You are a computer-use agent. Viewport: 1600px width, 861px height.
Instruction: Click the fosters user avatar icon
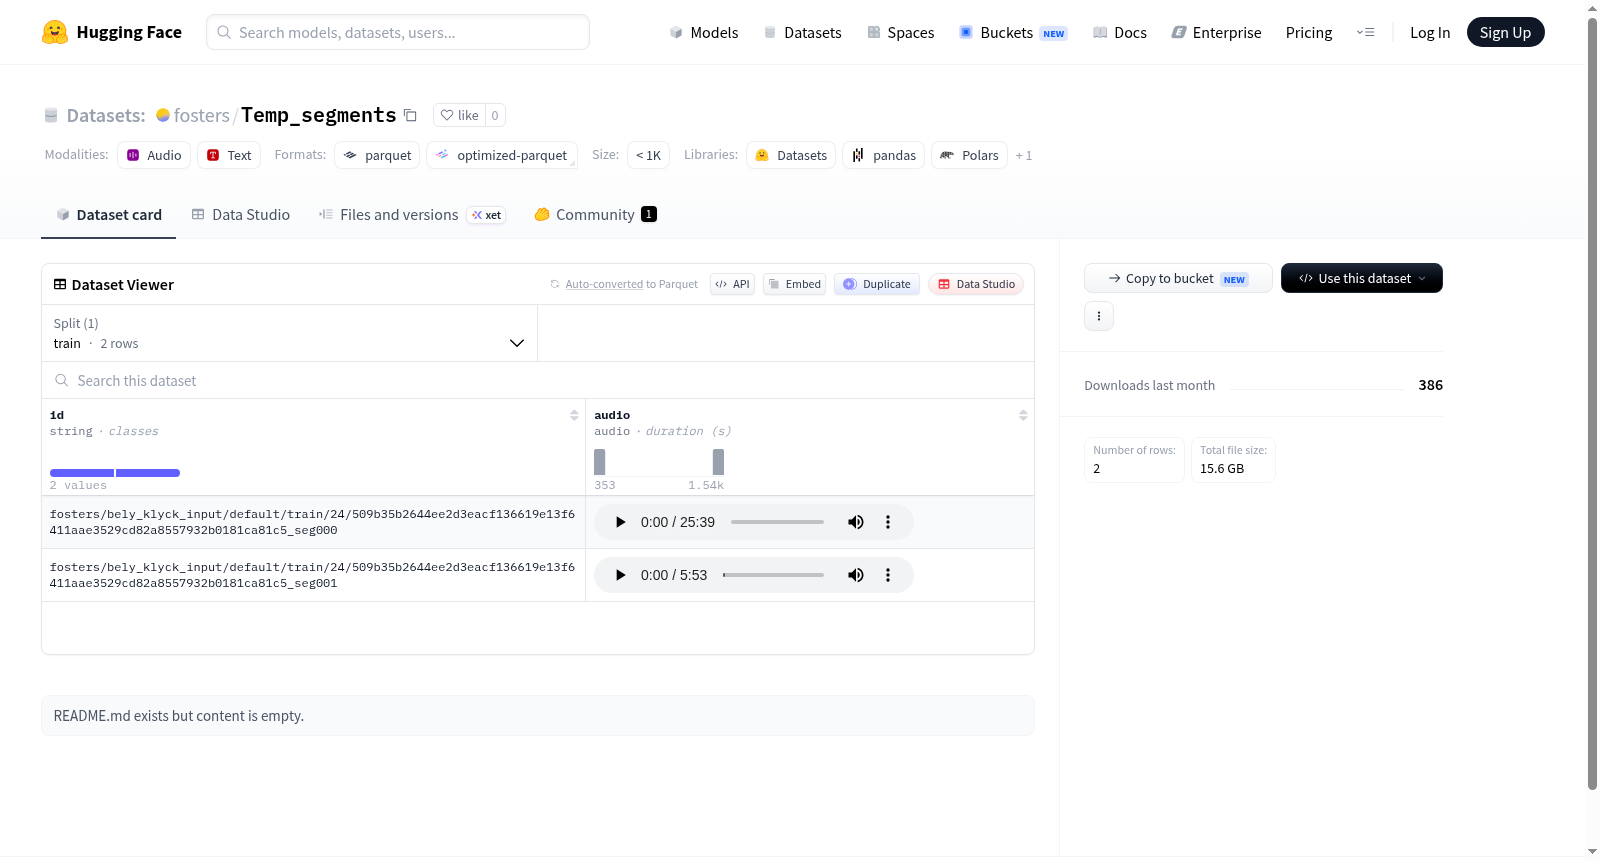coord(163,115)
